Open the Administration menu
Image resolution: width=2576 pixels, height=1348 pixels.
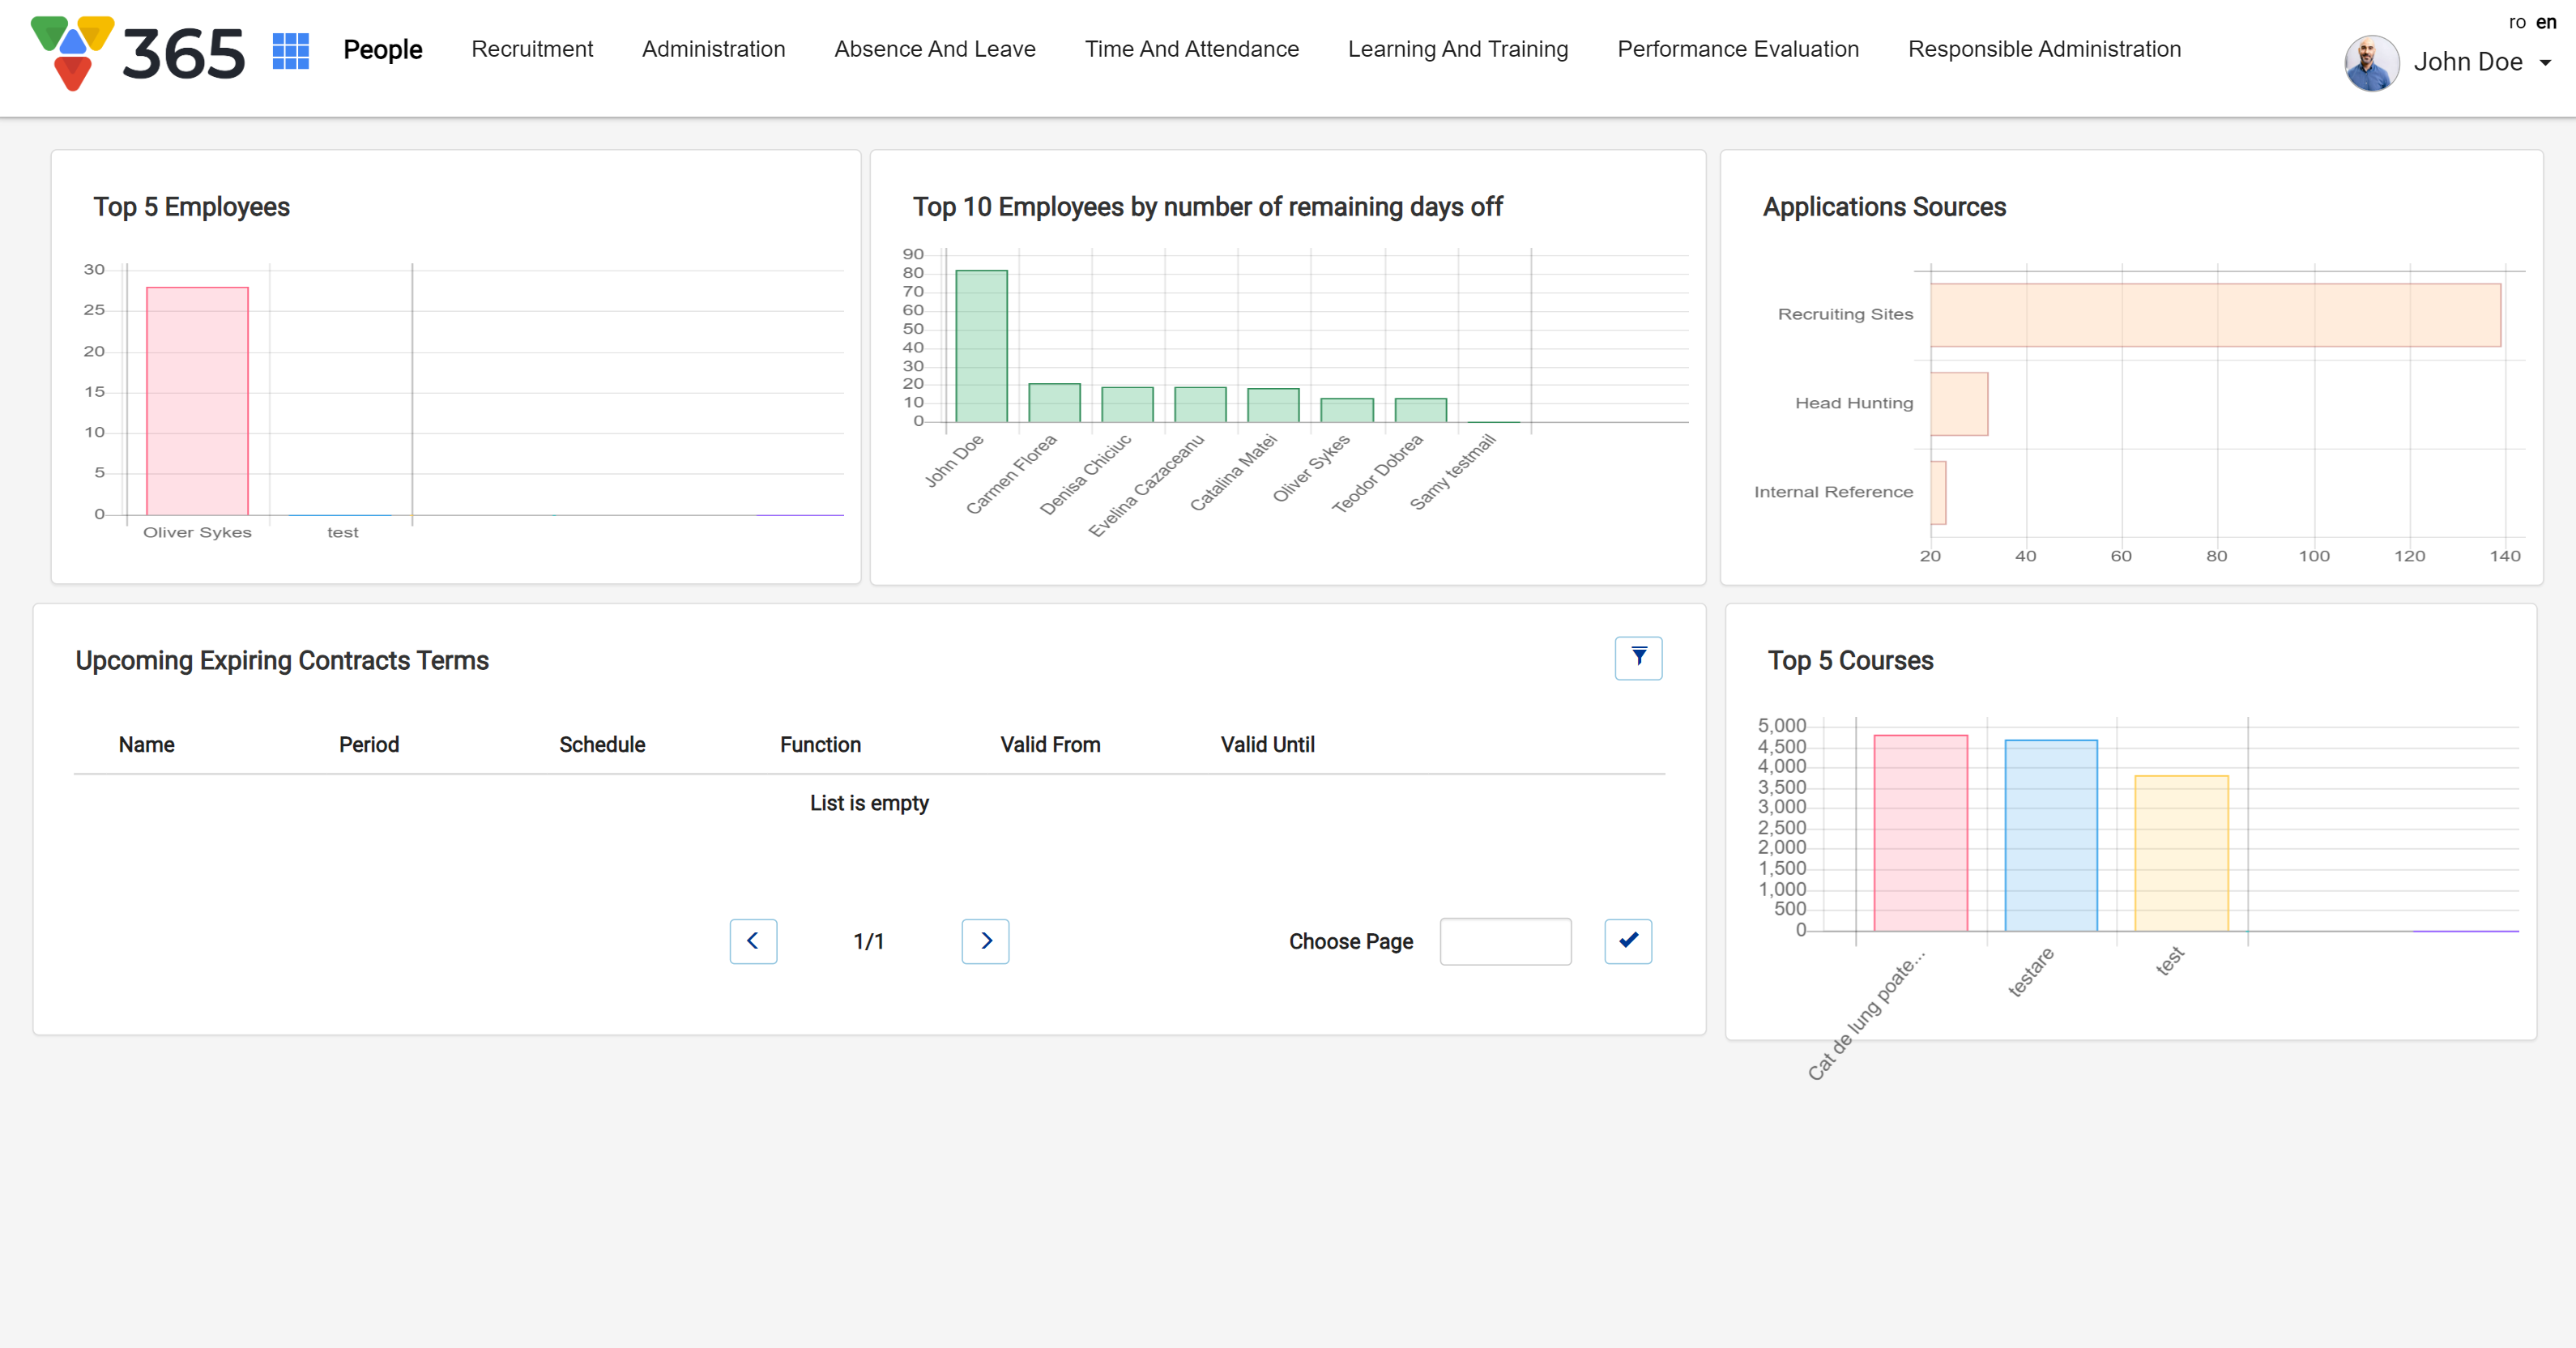(713, 49)
